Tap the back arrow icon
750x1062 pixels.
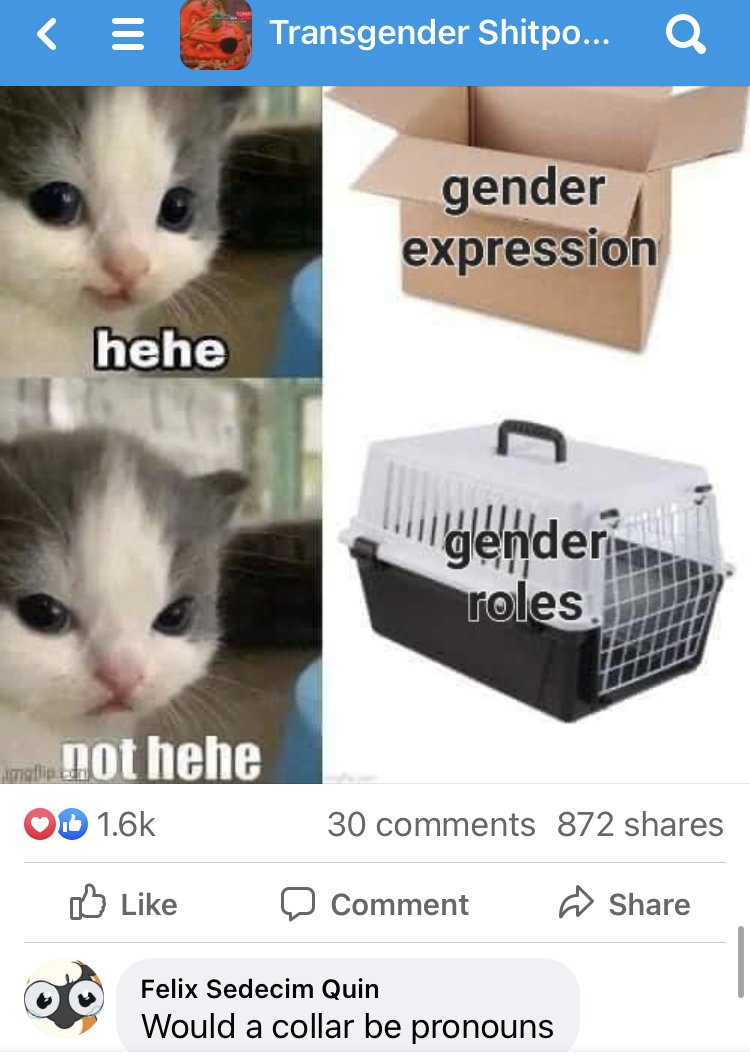[x=47, y=34]
